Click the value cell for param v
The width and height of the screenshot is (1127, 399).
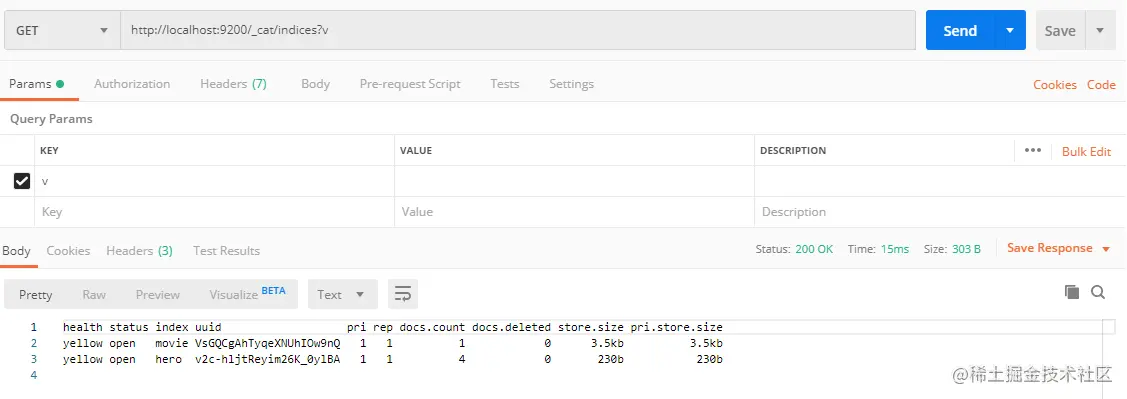tap(574, 181)
